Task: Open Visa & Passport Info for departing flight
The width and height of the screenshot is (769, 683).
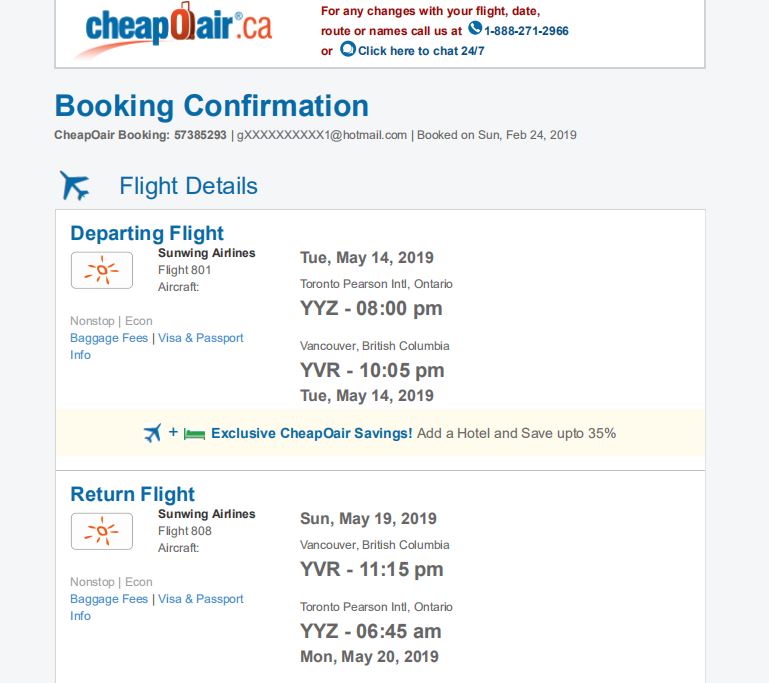Action: point(200,338)
